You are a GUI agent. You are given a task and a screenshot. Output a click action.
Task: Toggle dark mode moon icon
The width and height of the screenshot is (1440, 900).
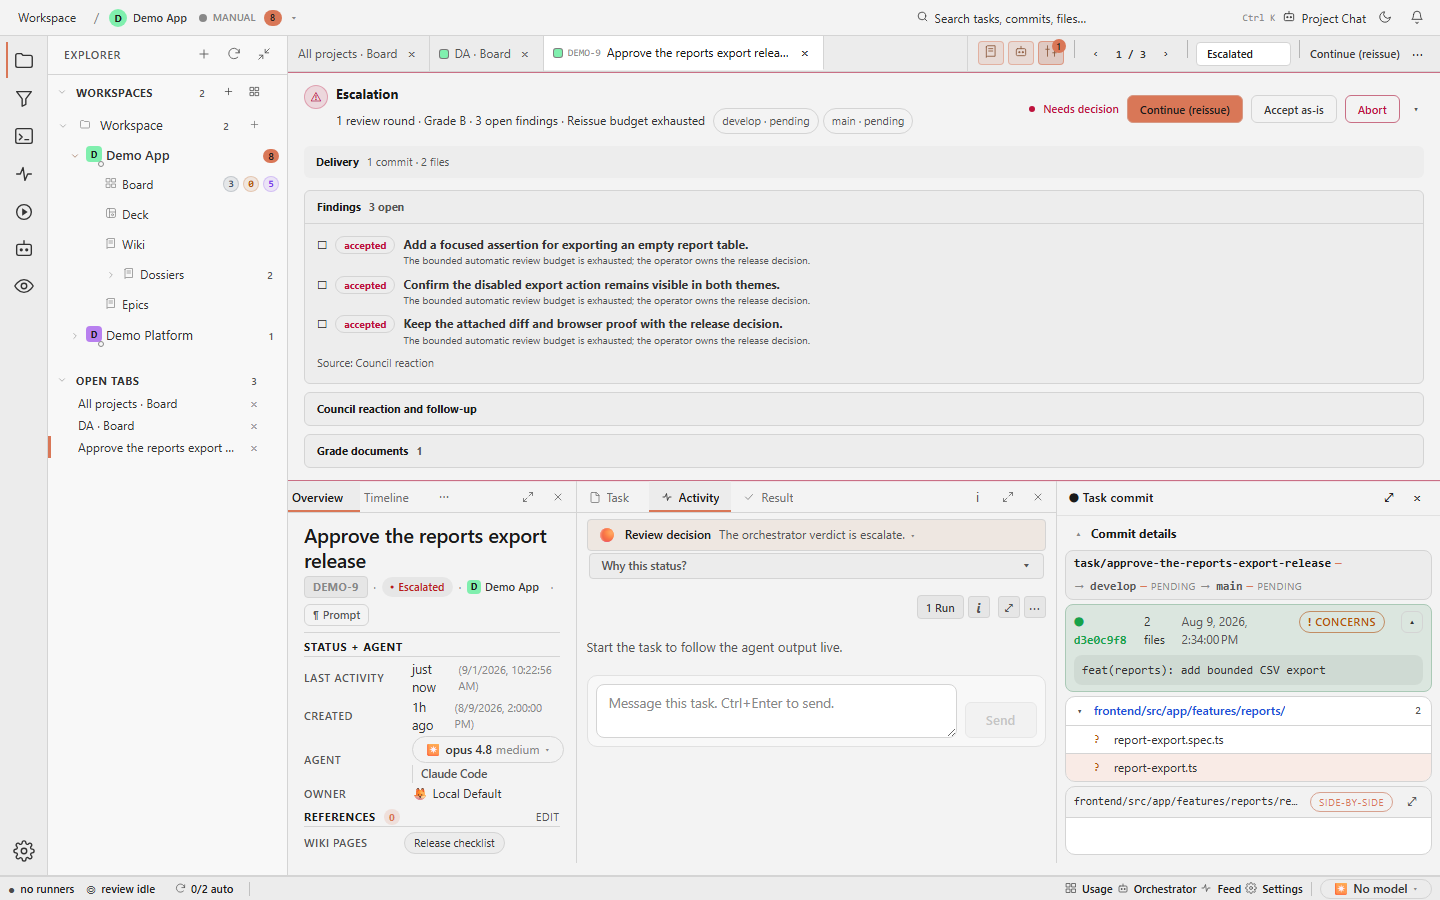point(1385,17)
